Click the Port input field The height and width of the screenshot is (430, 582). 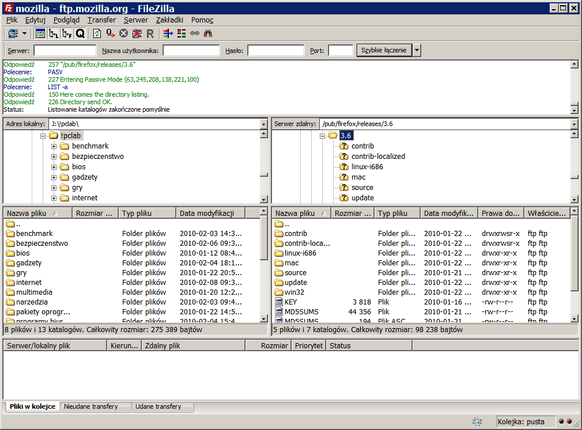pos(340,51)
